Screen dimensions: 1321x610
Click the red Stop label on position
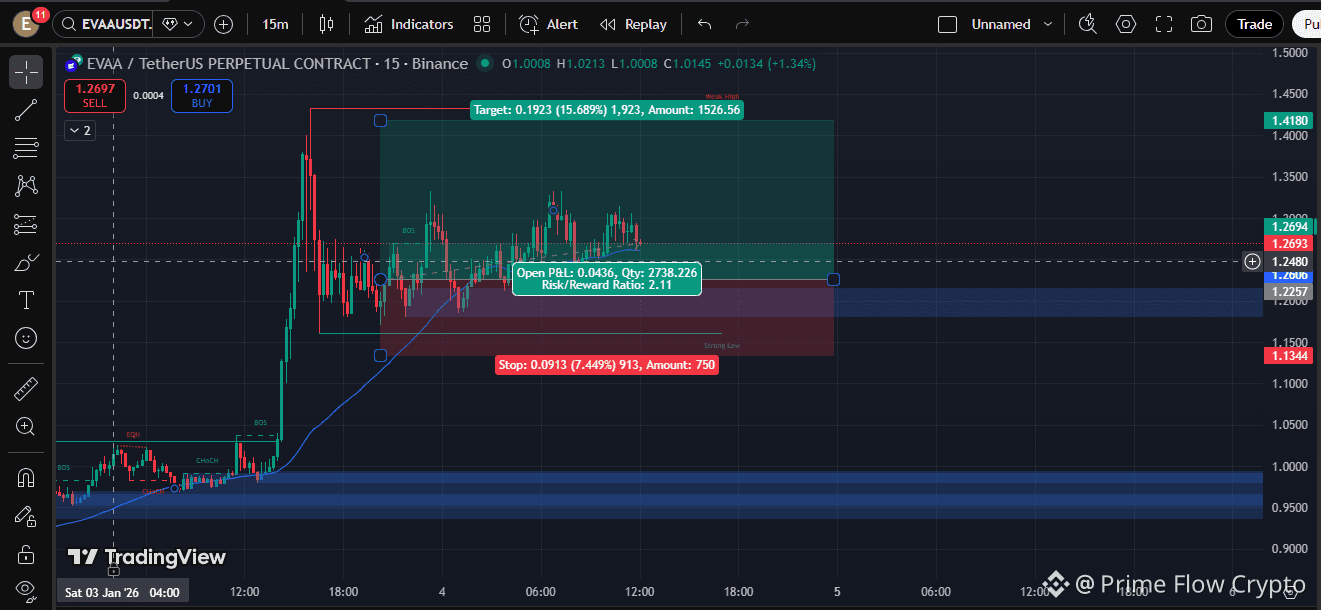(607, 365)
